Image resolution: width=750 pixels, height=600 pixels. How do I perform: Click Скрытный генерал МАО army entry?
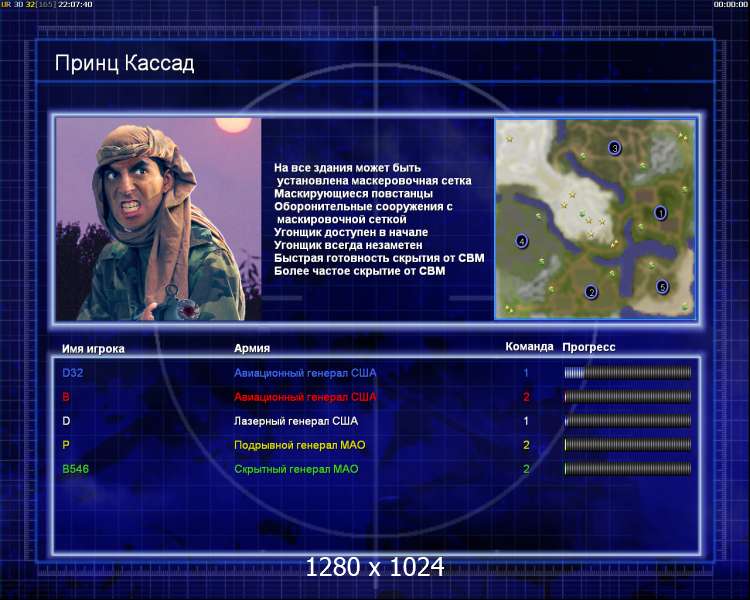(296, 469)
